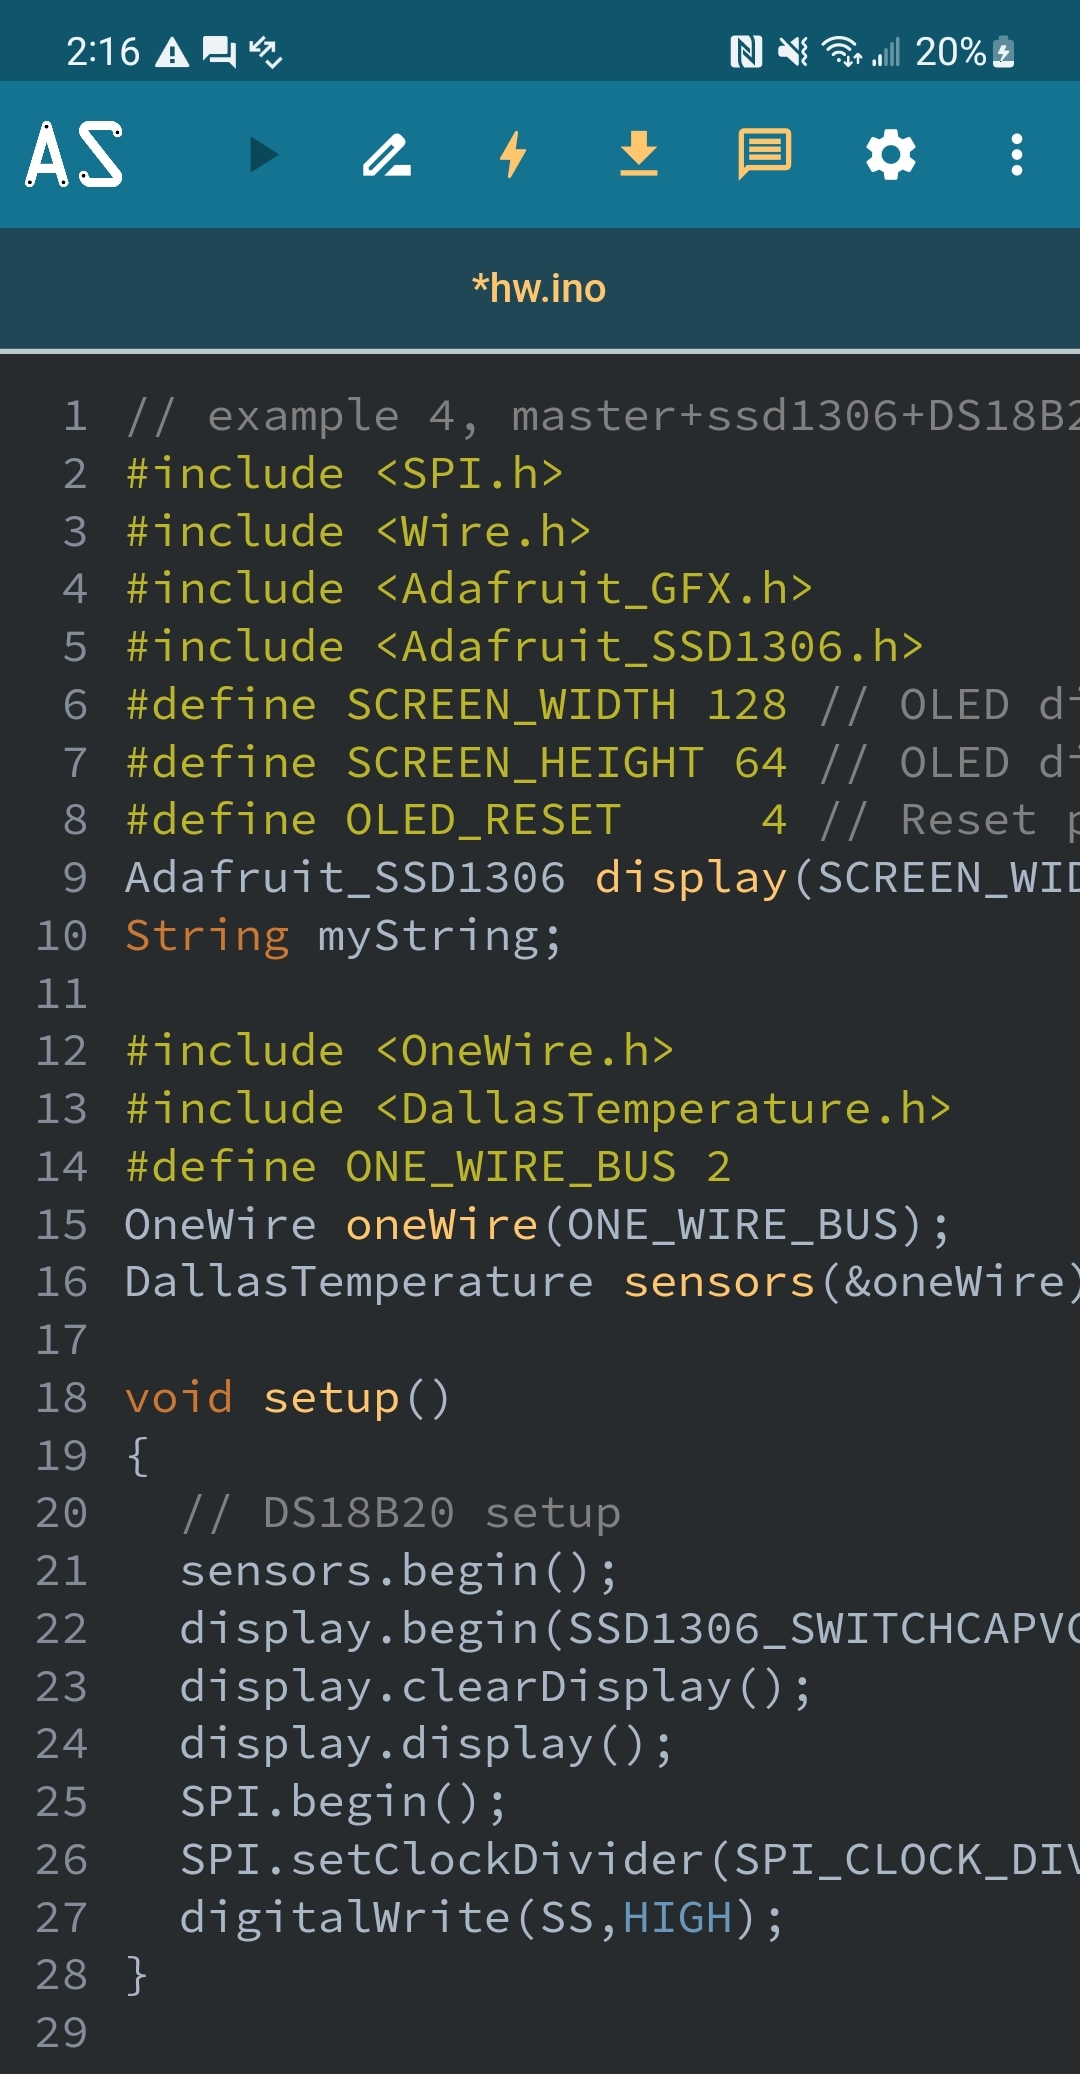Tap the muted sound status icon

(x=793, y=51)
